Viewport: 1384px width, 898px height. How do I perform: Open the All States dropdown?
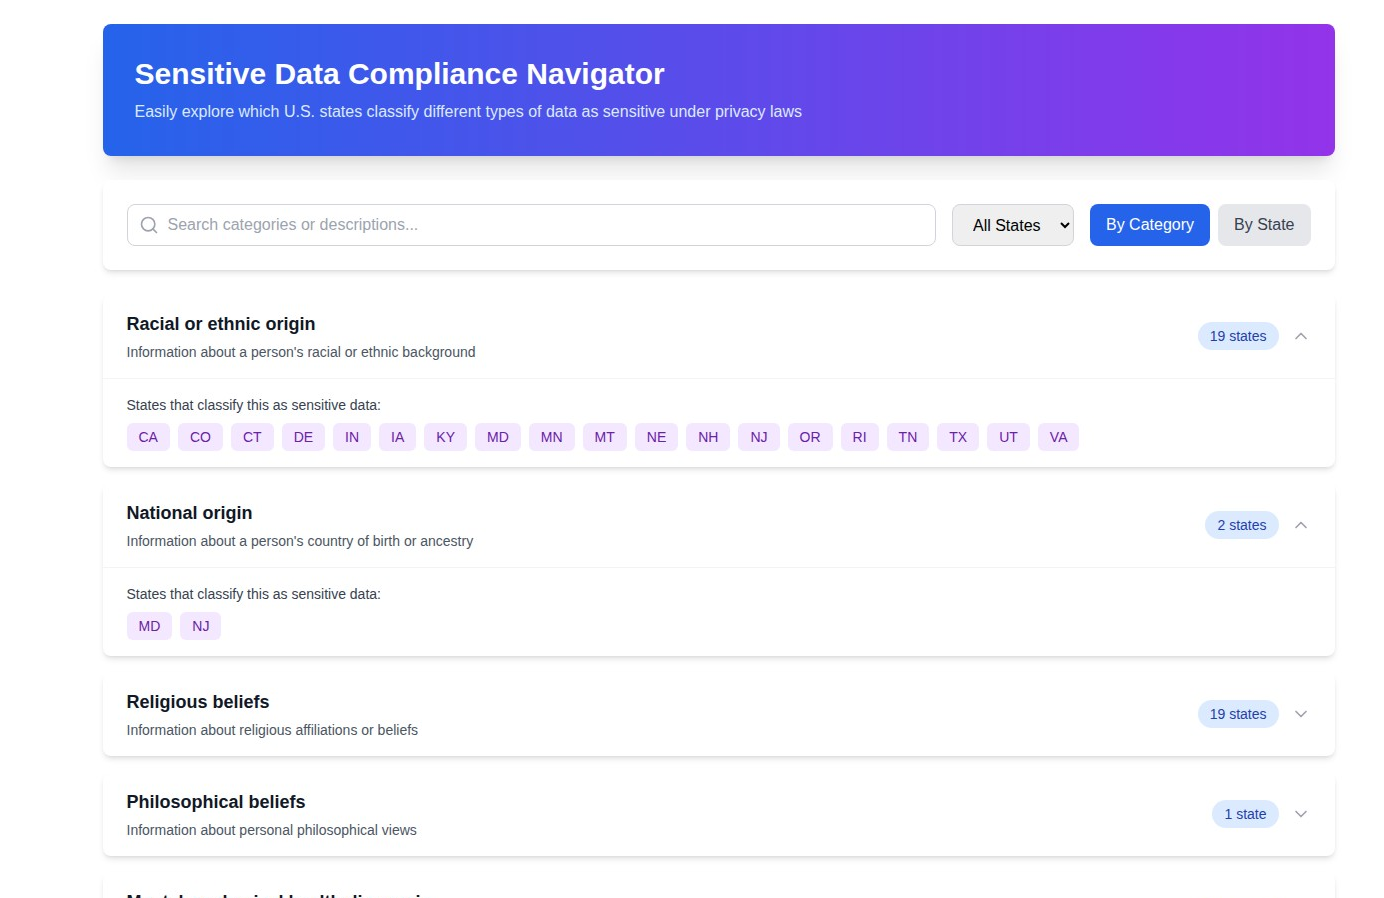tap(1012, 225)
